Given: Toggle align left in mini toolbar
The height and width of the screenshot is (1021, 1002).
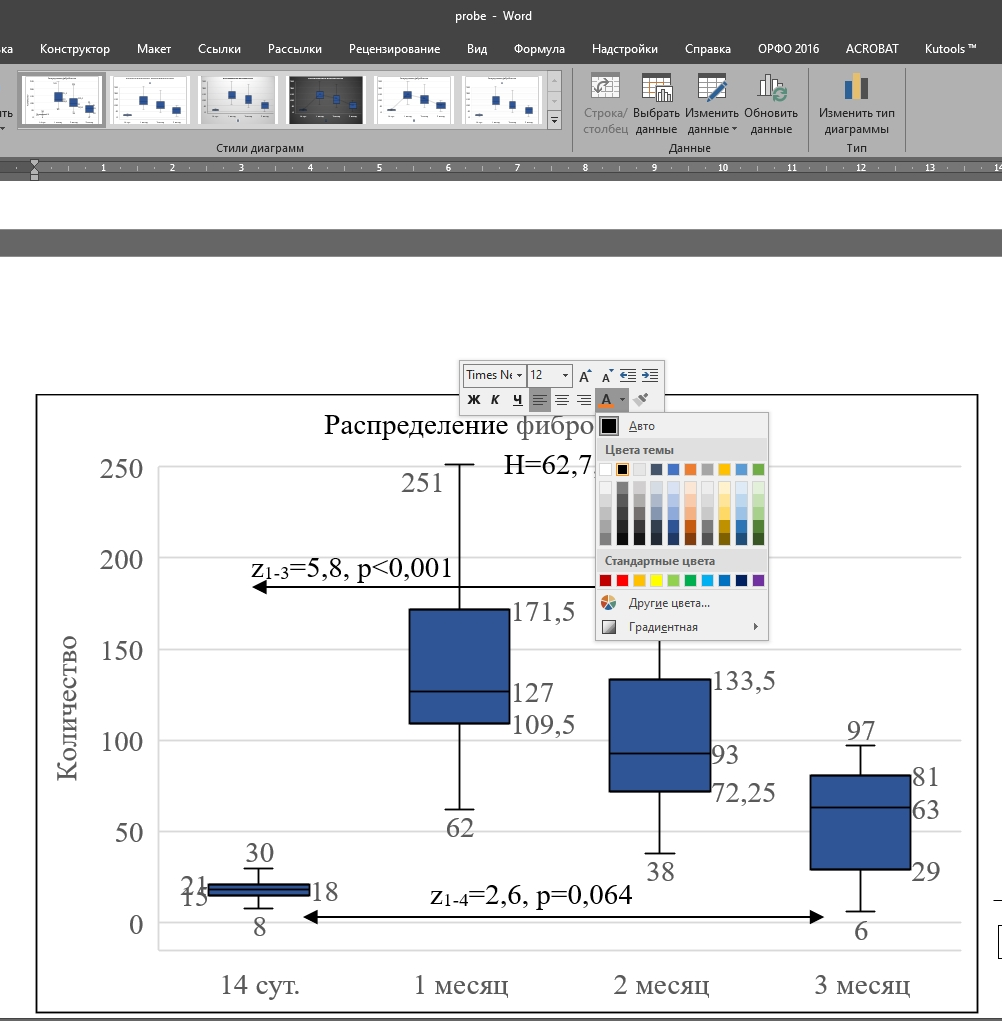Looking at the screenshot, I should click(x=539, y=400).
